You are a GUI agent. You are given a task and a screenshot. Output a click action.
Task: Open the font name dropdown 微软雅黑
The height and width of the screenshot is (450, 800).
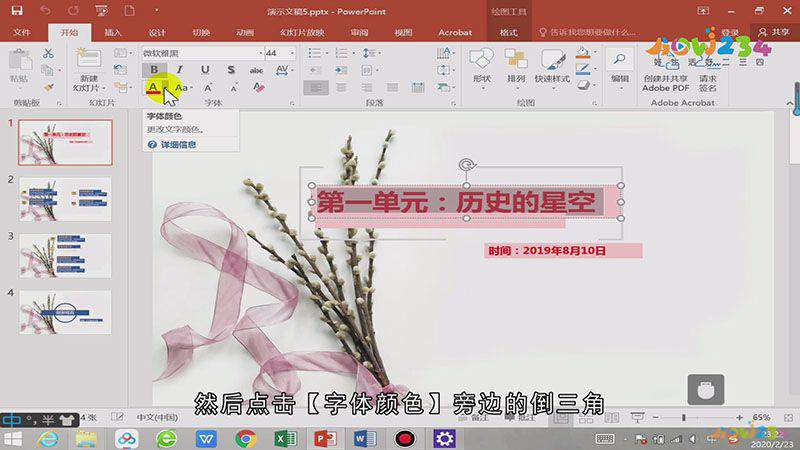pyautogui.click(x=260, y=53)
